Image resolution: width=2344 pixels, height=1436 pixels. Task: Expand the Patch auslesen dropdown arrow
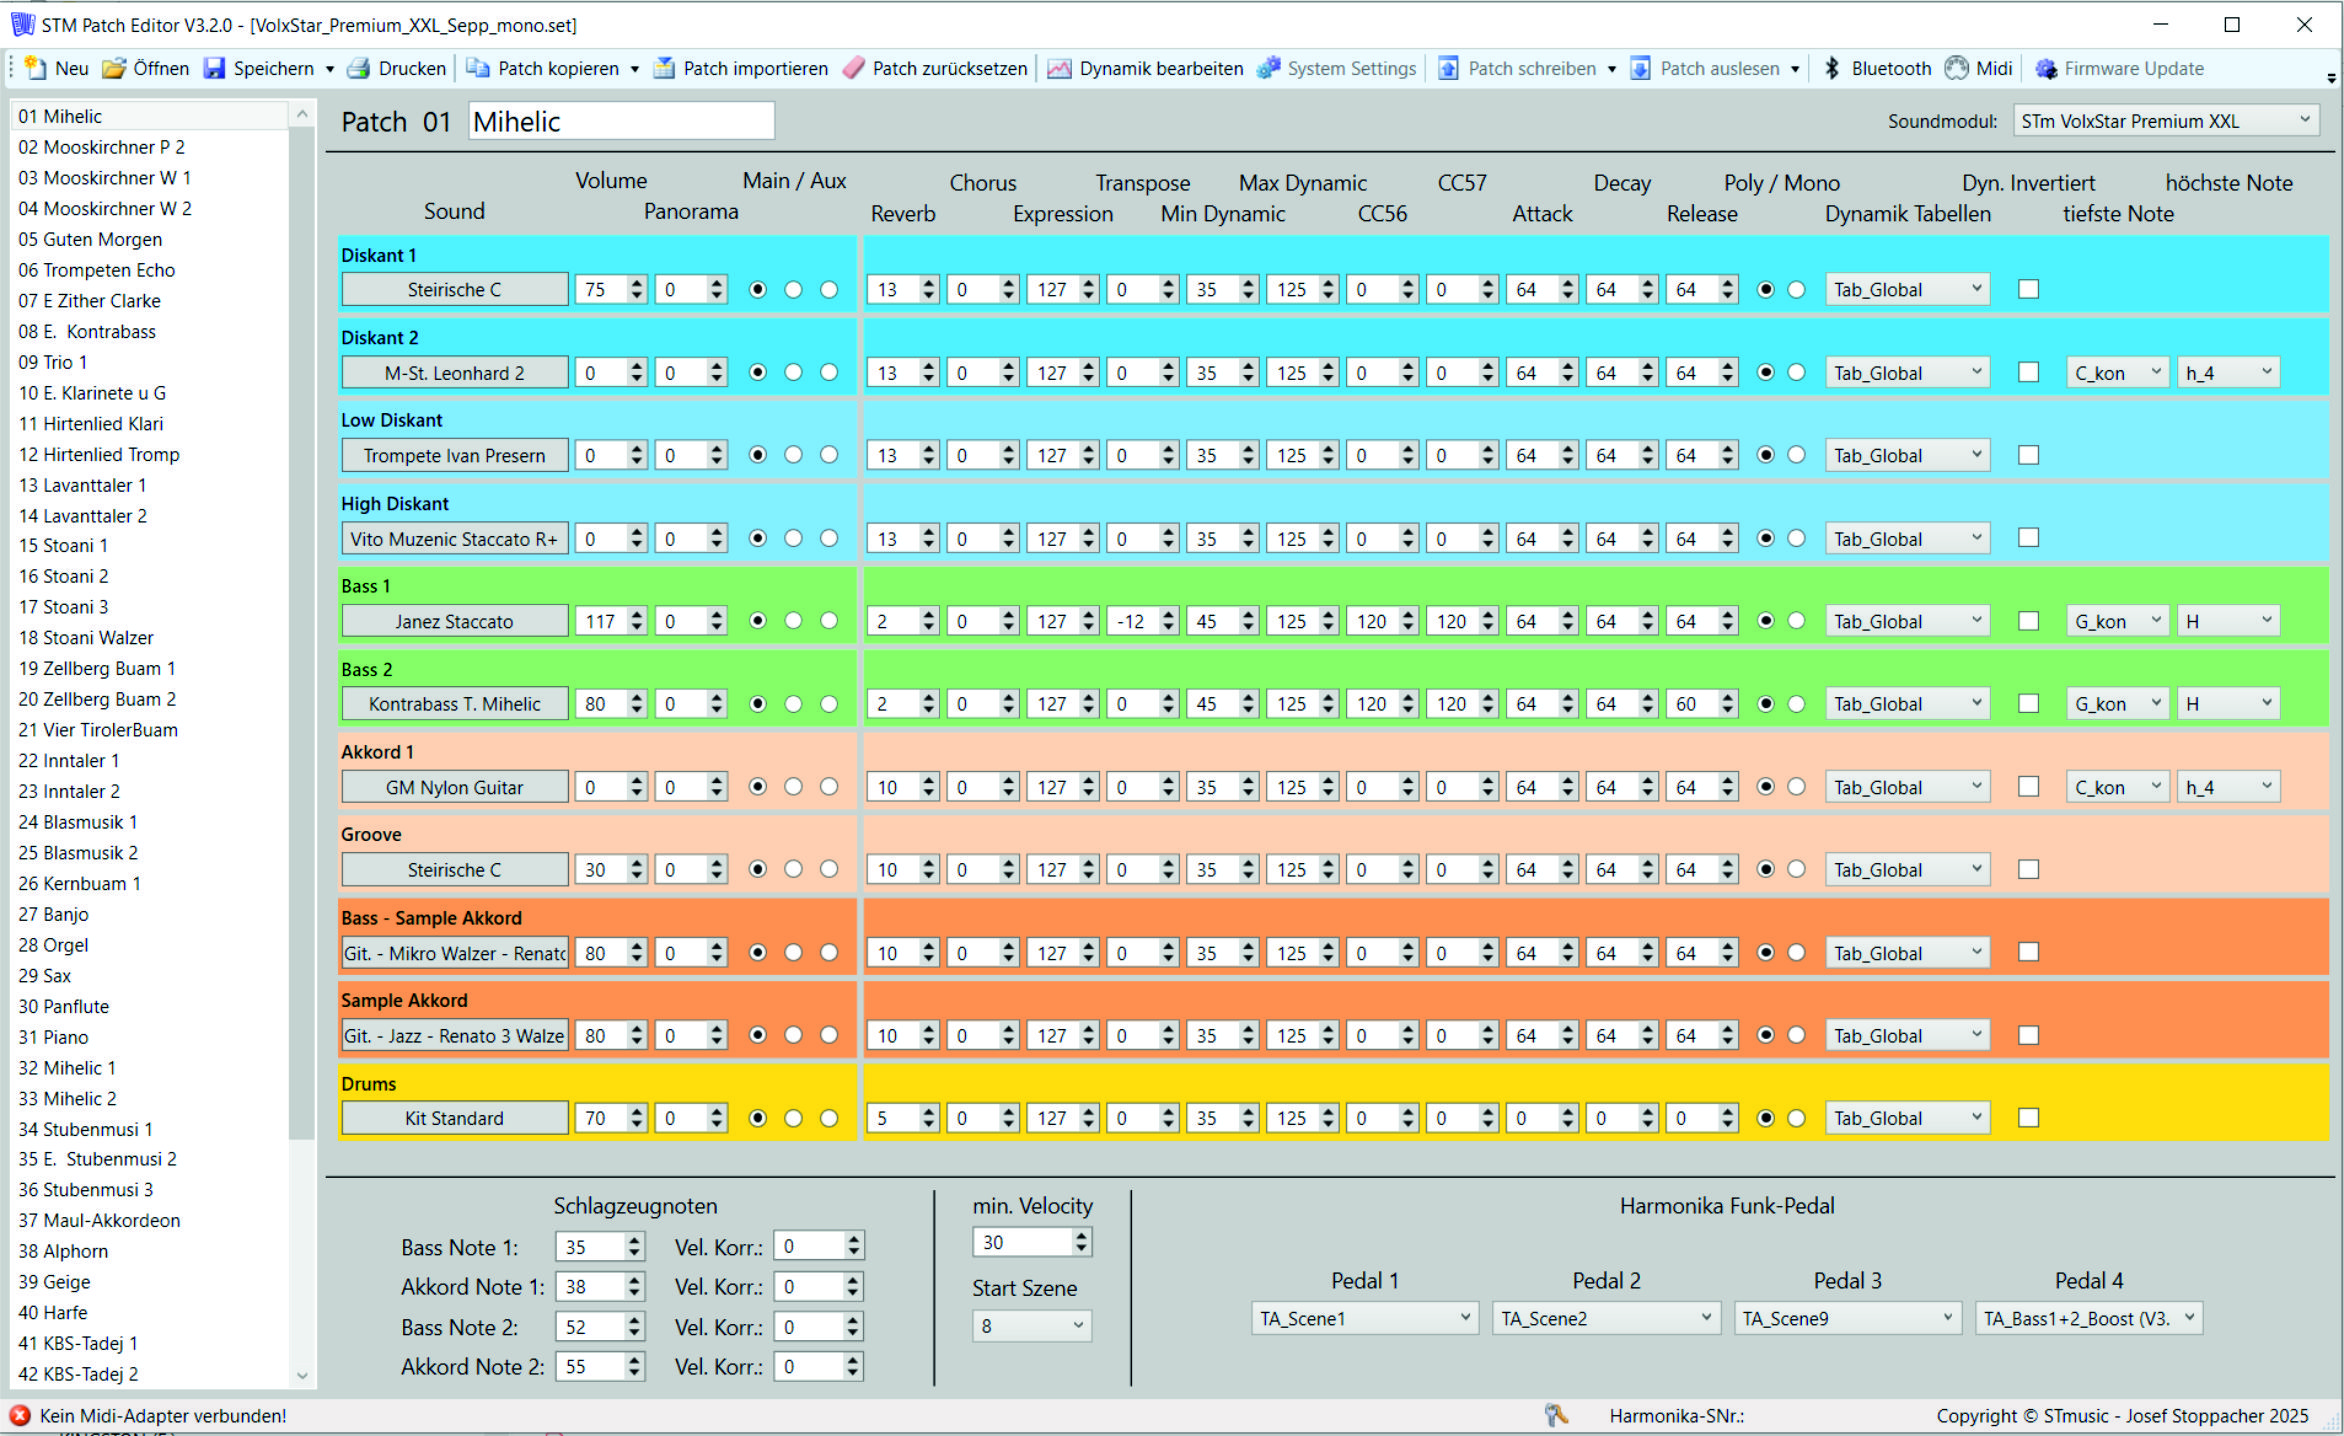click(x=1795, y=69)
